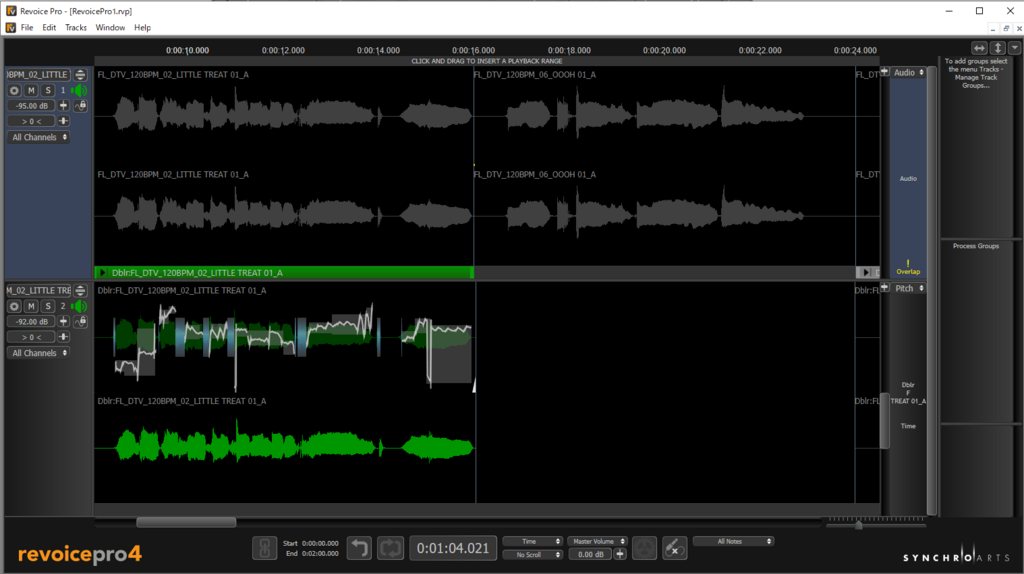The image size is (1024, 574).
Task: Solo track 1
Action: point(48,90)
